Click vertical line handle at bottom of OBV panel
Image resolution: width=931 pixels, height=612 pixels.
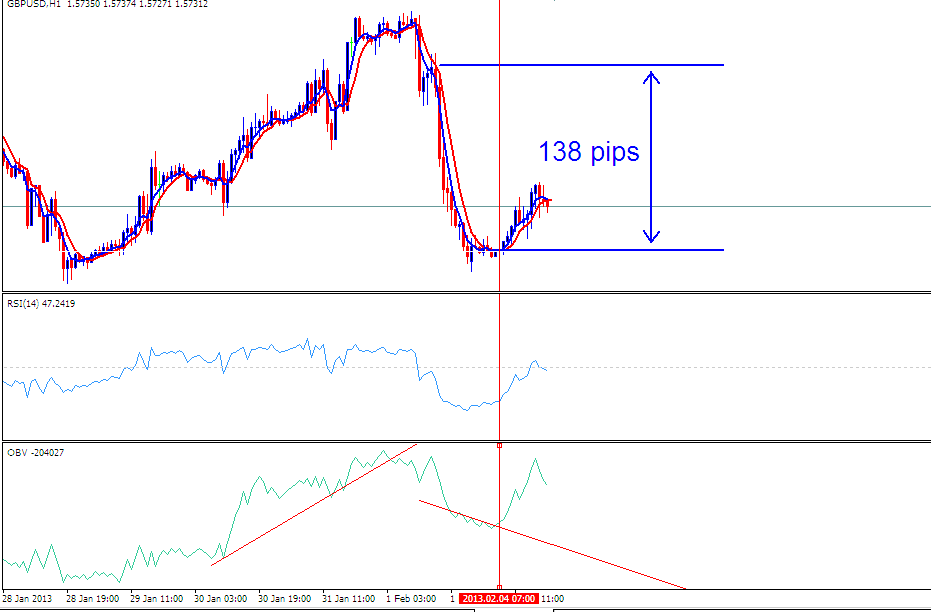(499, 588)
